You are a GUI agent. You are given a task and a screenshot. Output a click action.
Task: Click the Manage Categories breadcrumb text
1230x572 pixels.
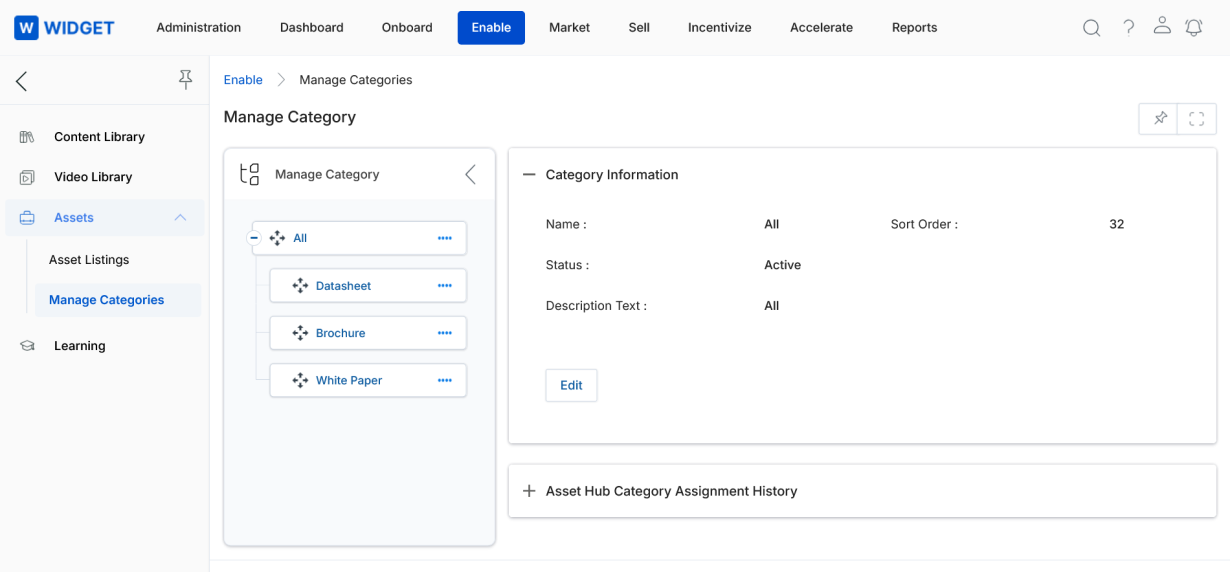point(356,80)
